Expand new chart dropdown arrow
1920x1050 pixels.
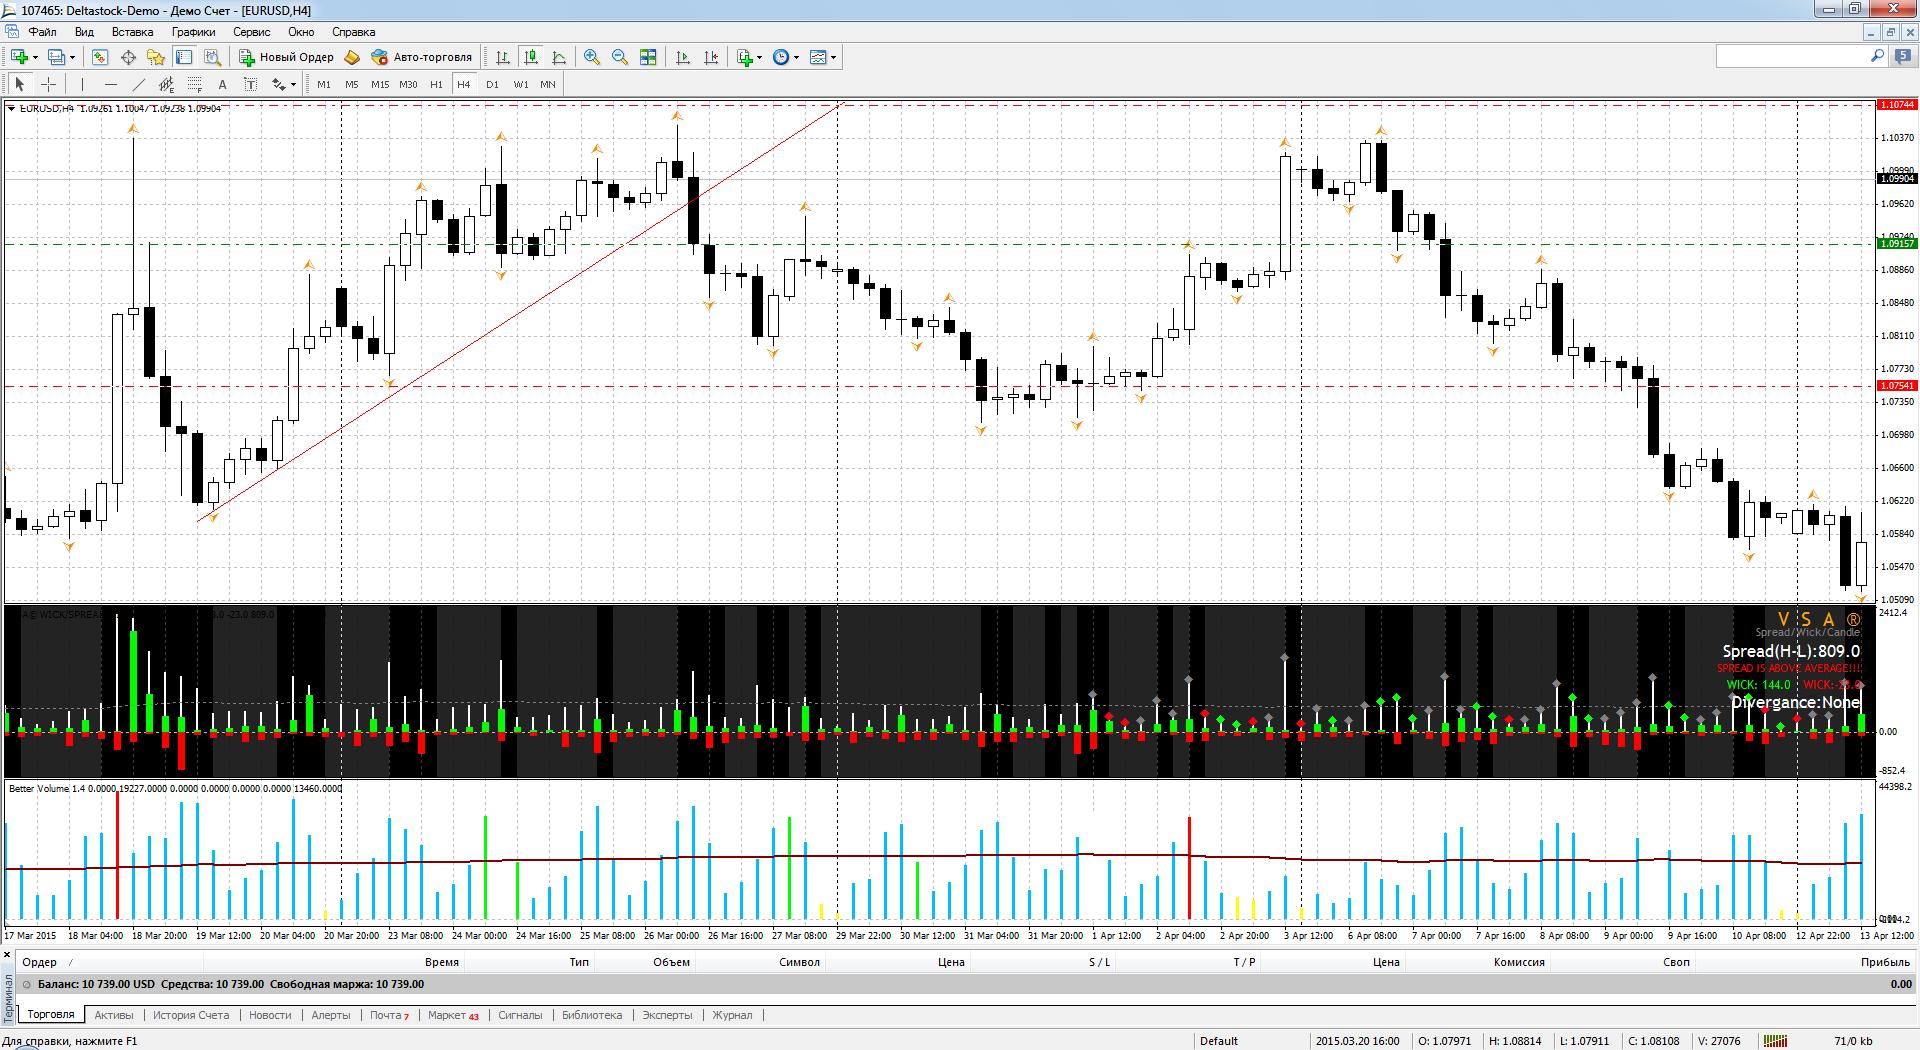pos(35,57)
